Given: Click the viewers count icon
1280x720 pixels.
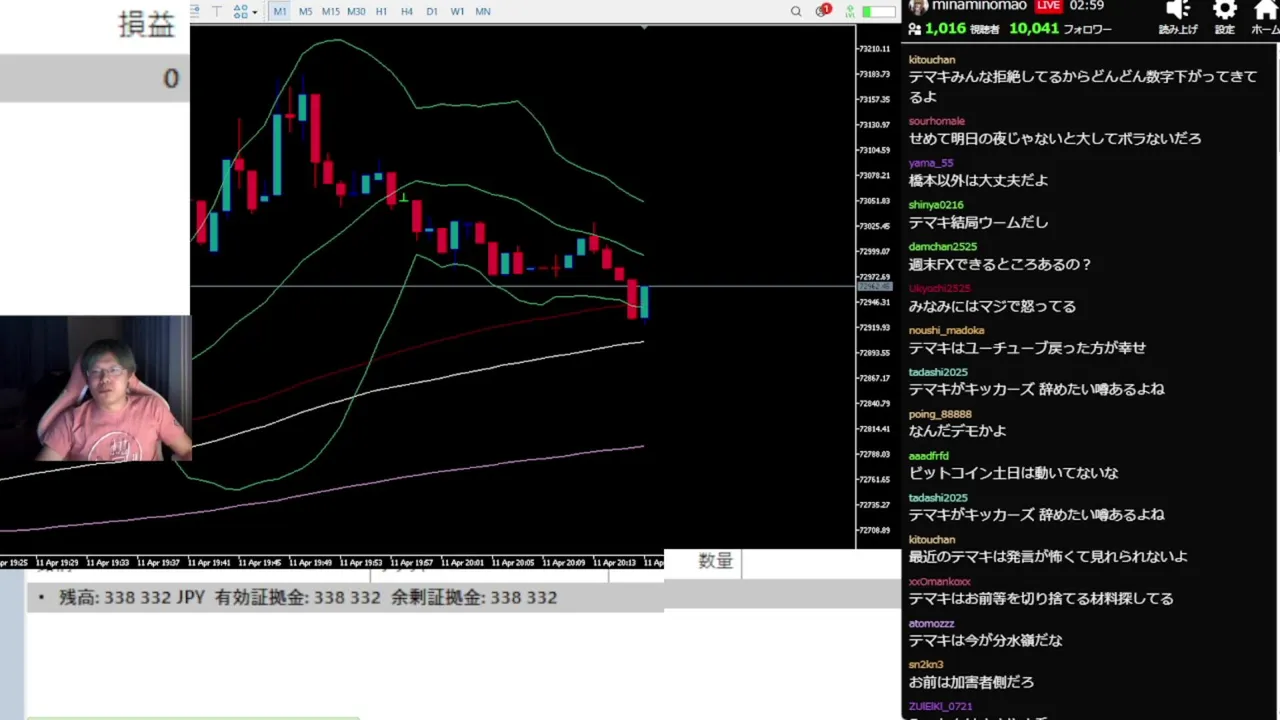Looking at the screenshot, I should coord(915,29).
